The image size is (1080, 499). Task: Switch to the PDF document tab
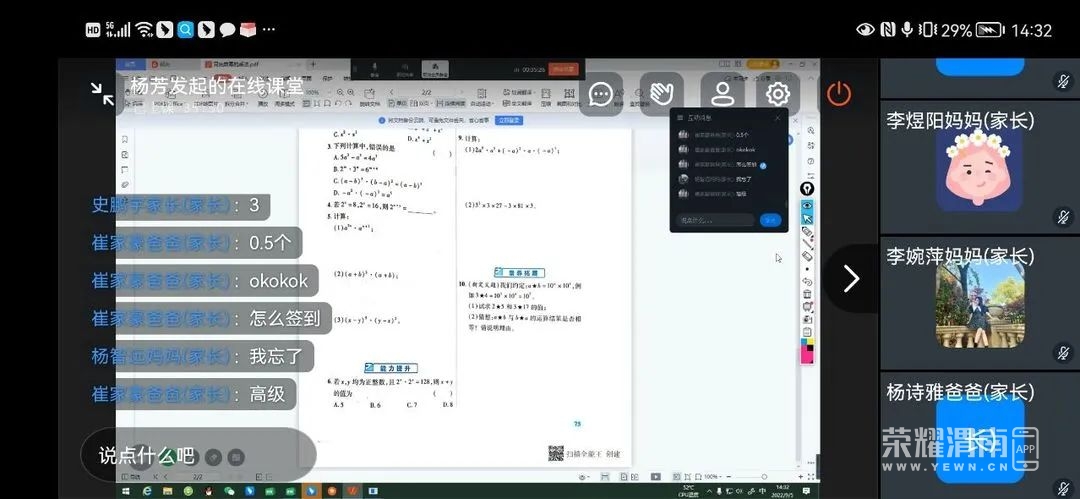click(240, 62)
